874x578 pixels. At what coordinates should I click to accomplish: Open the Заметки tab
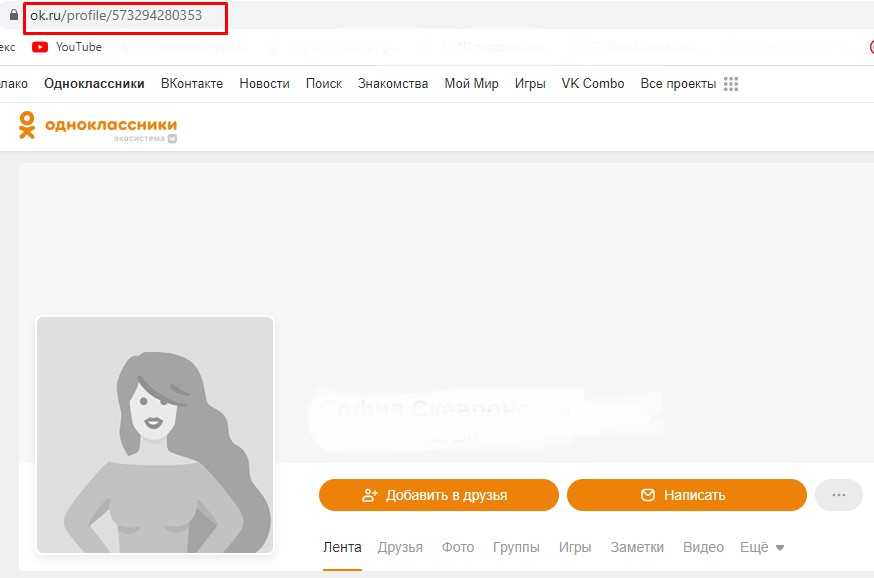click(637, 548)
